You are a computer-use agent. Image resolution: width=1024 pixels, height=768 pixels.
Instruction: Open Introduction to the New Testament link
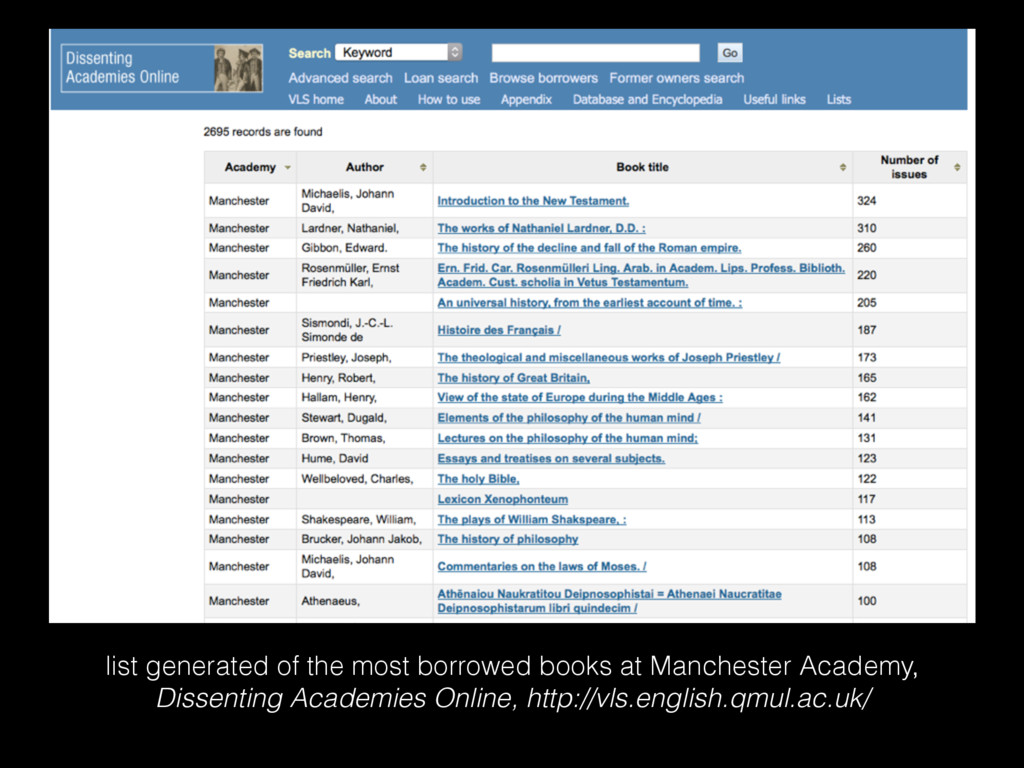(533, 201)
